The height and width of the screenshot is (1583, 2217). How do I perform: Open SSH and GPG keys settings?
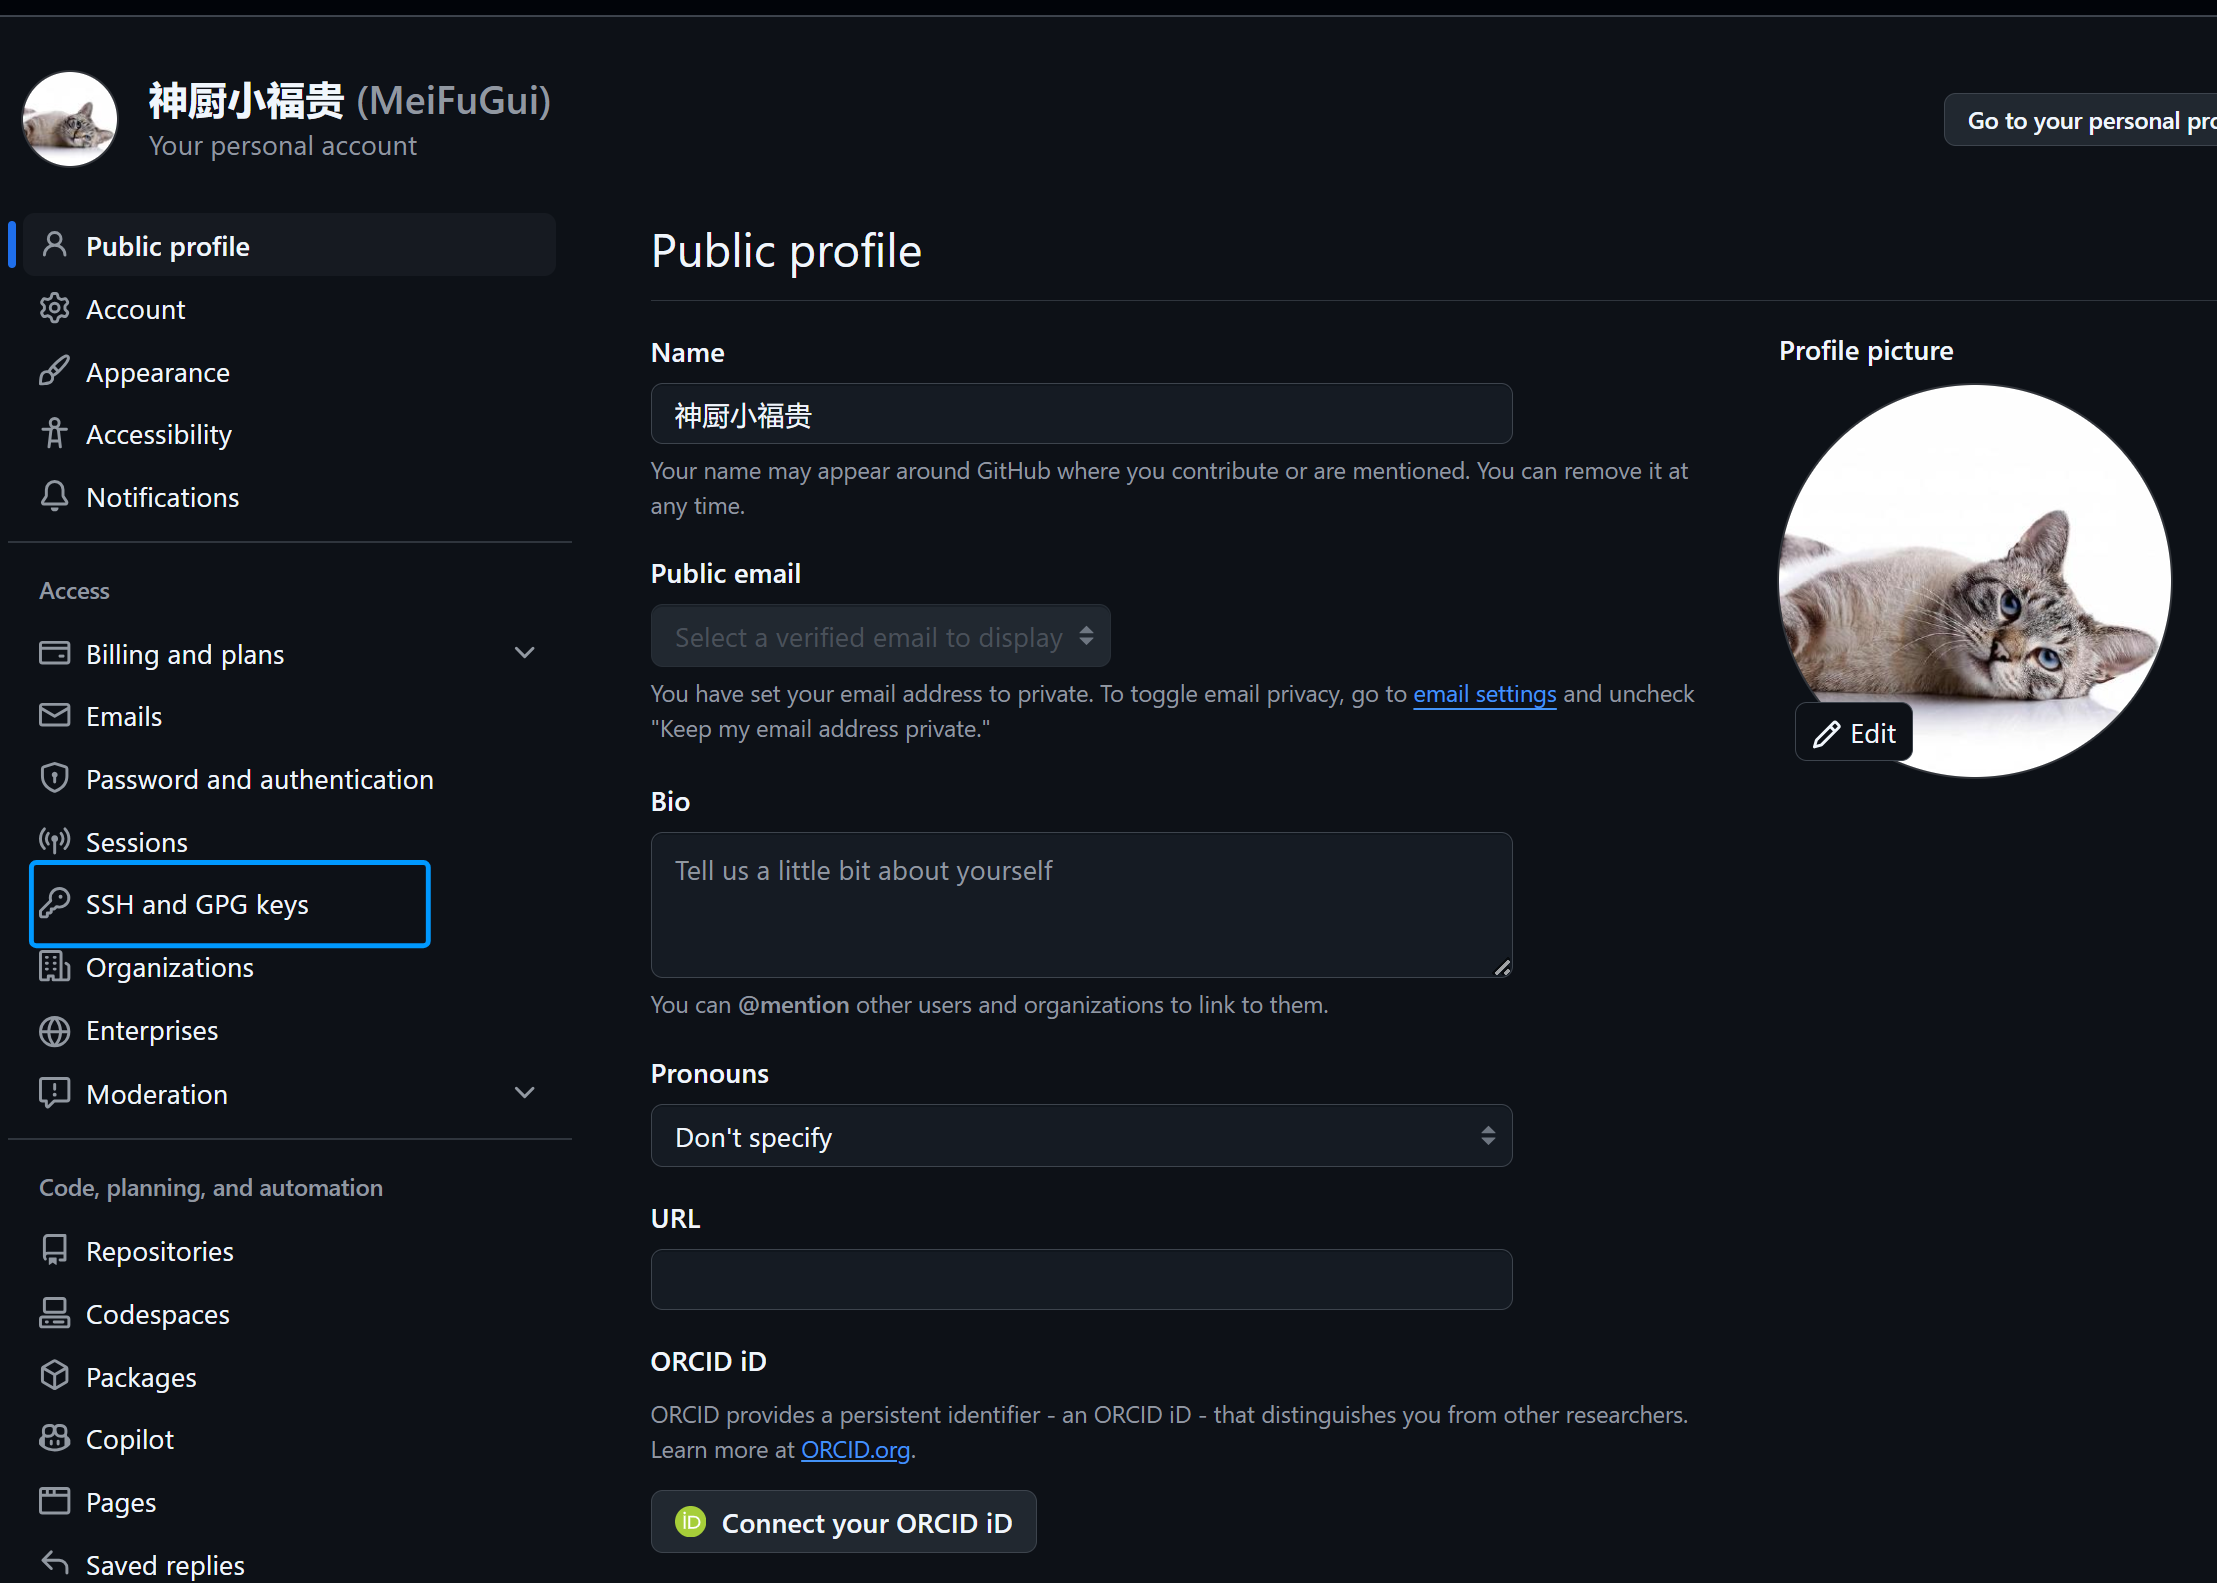(x=197, y=904)
